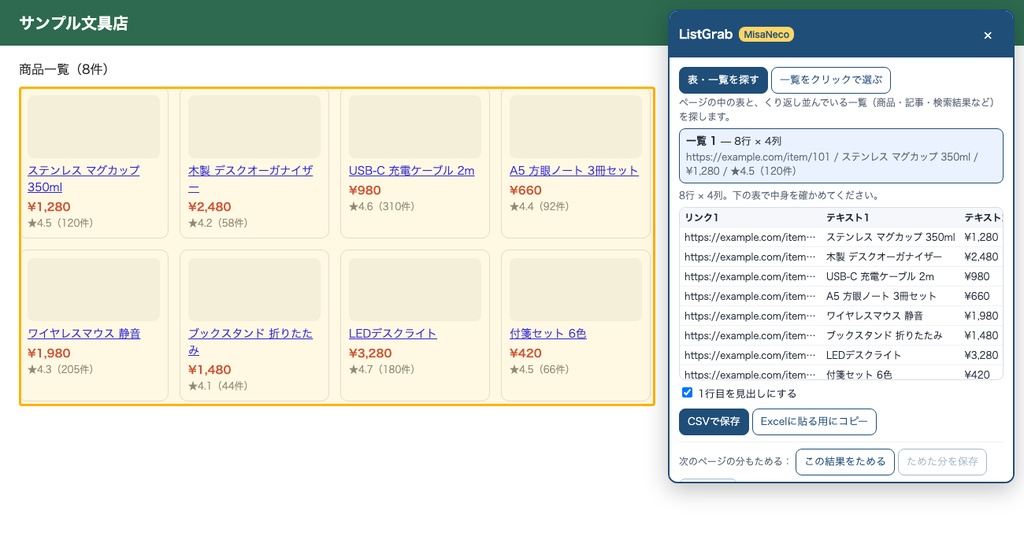This screenshot has width=1024, height=551.
Task: Open 木製 デスクオーガナイザー product link
Action: point(250,179)
